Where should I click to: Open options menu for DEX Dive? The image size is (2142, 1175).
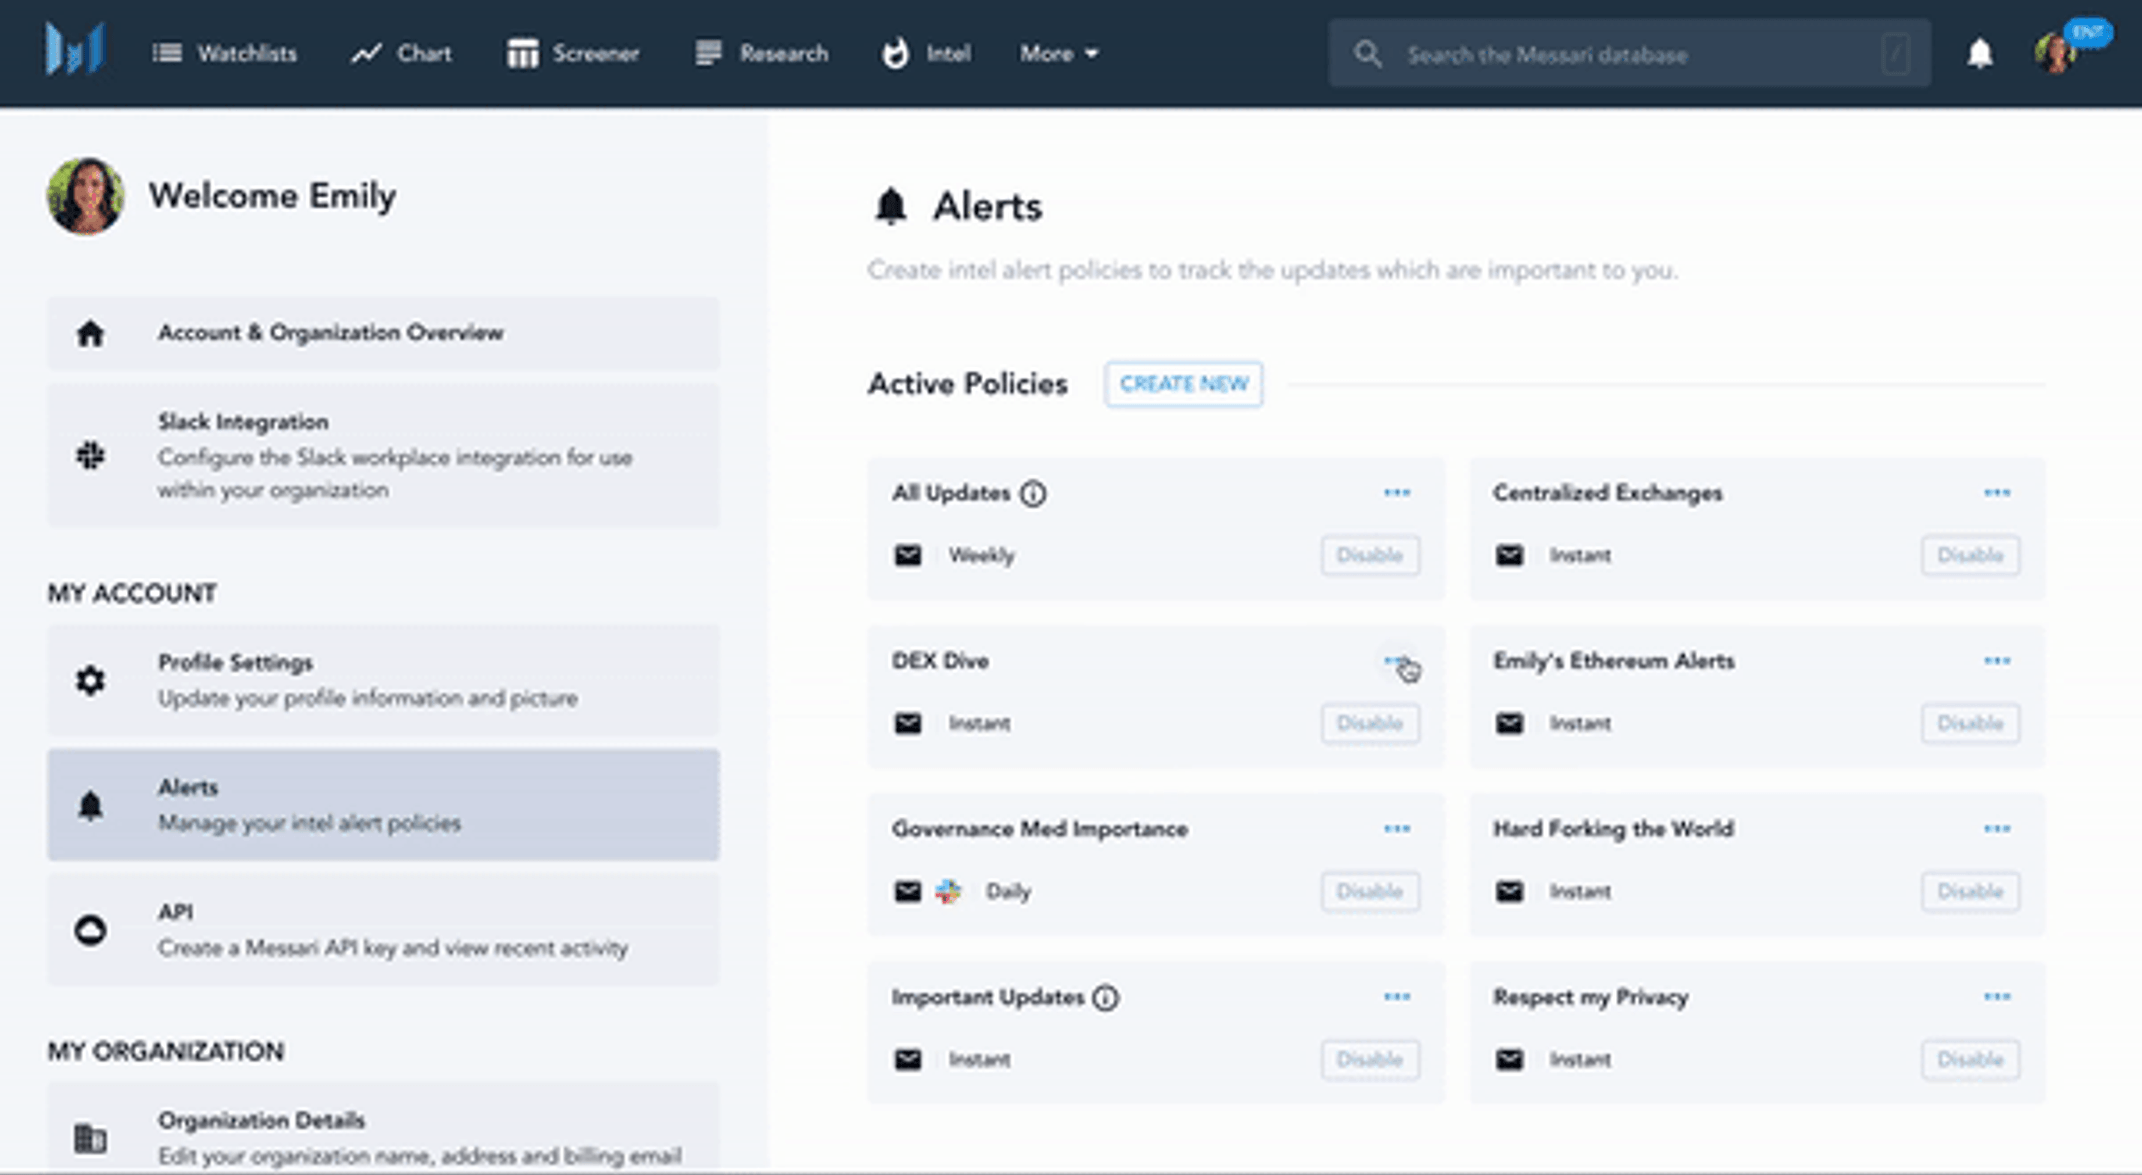tap(1397, 661)
